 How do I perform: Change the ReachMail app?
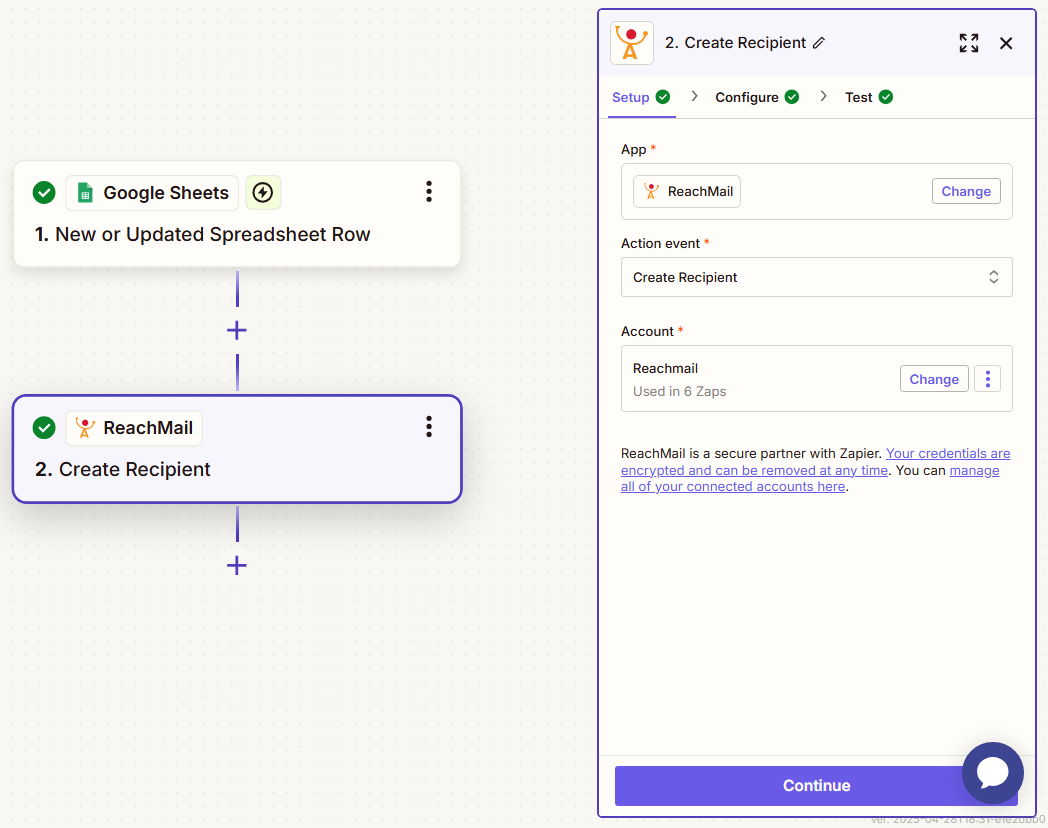966,191
